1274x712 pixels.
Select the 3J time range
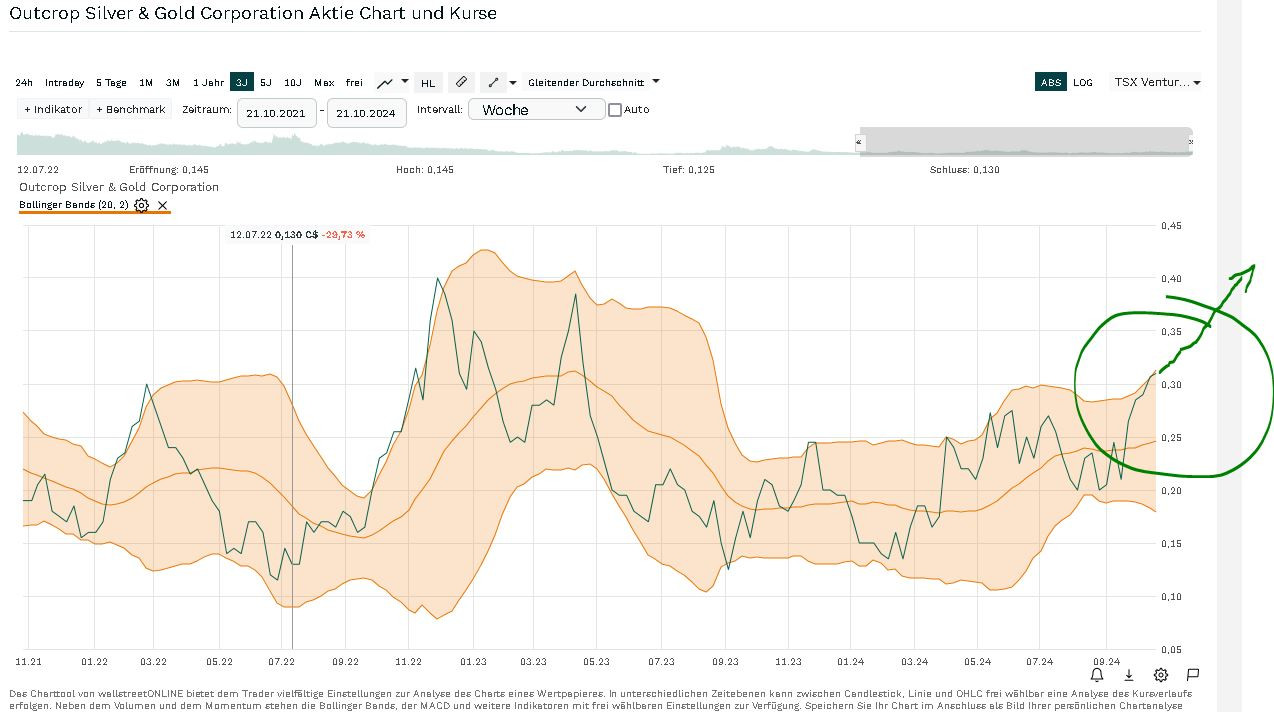241,82
